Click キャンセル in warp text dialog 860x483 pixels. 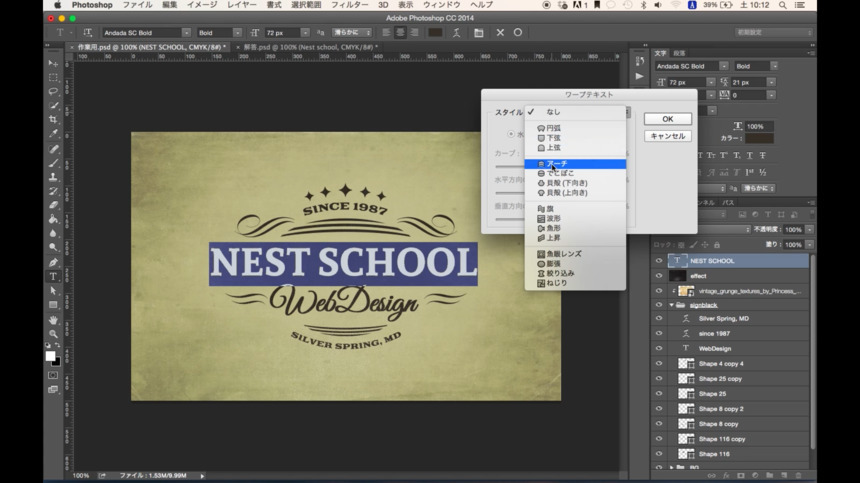pos(667,136)
